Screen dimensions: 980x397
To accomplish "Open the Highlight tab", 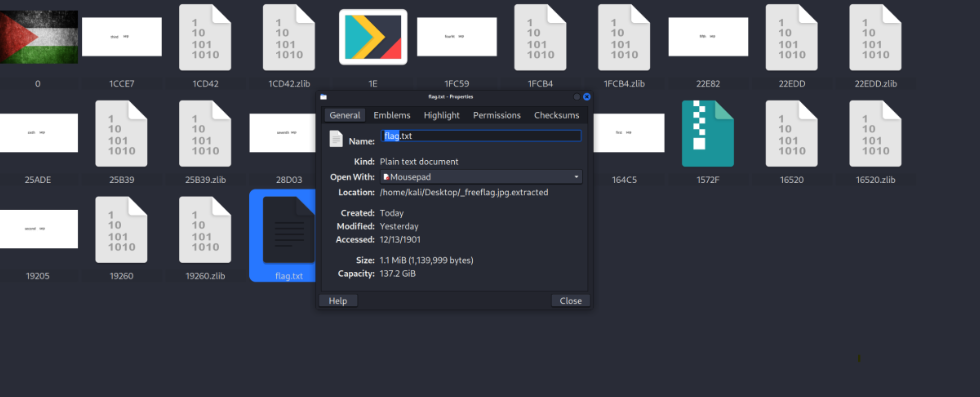I will (441, 115).
